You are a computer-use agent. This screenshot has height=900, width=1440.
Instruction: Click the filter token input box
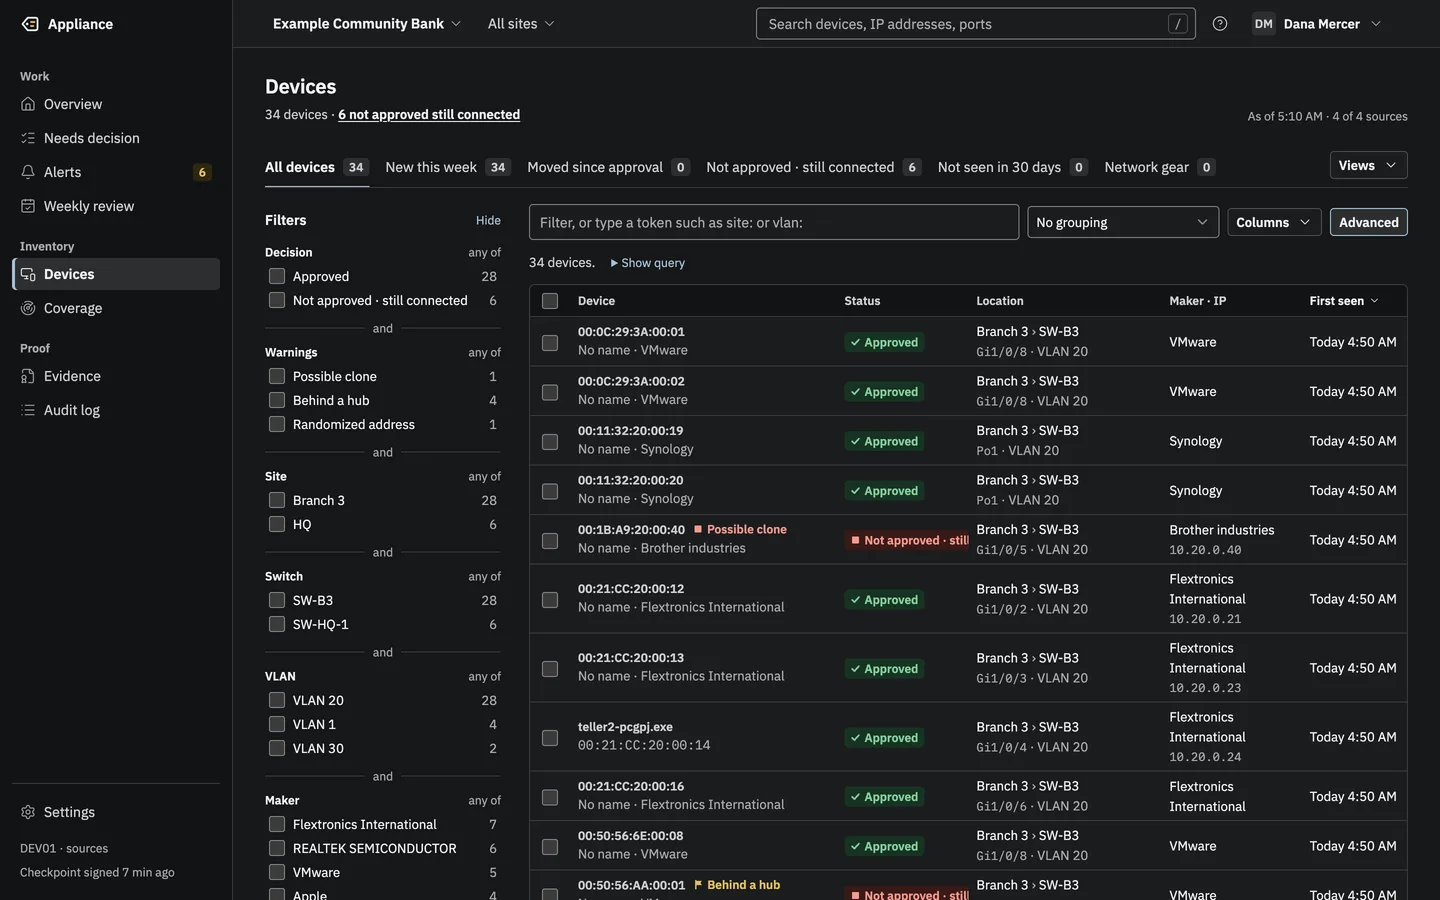(x=774, y=222)
